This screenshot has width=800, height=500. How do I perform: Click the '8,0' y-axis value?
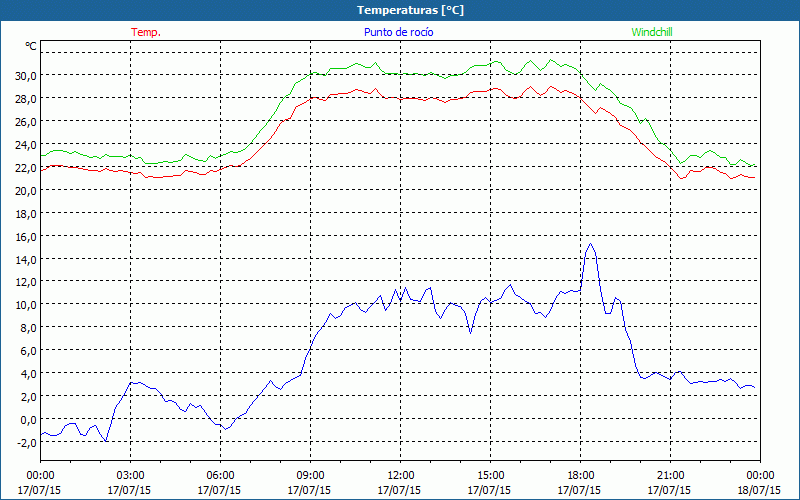(28, 328)
